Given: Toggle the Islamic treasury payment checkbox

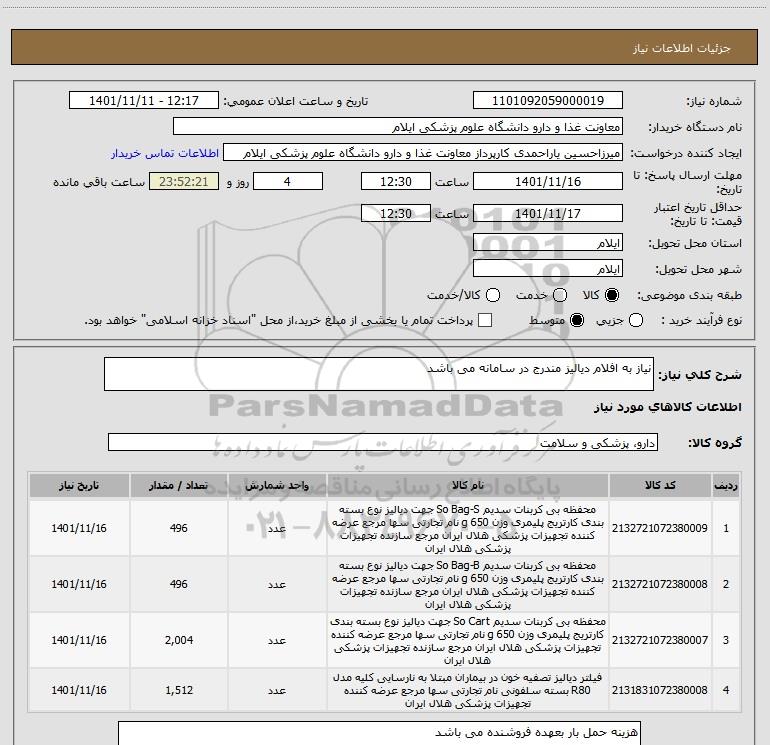Looking at the screenshot, I should (485, 321).
